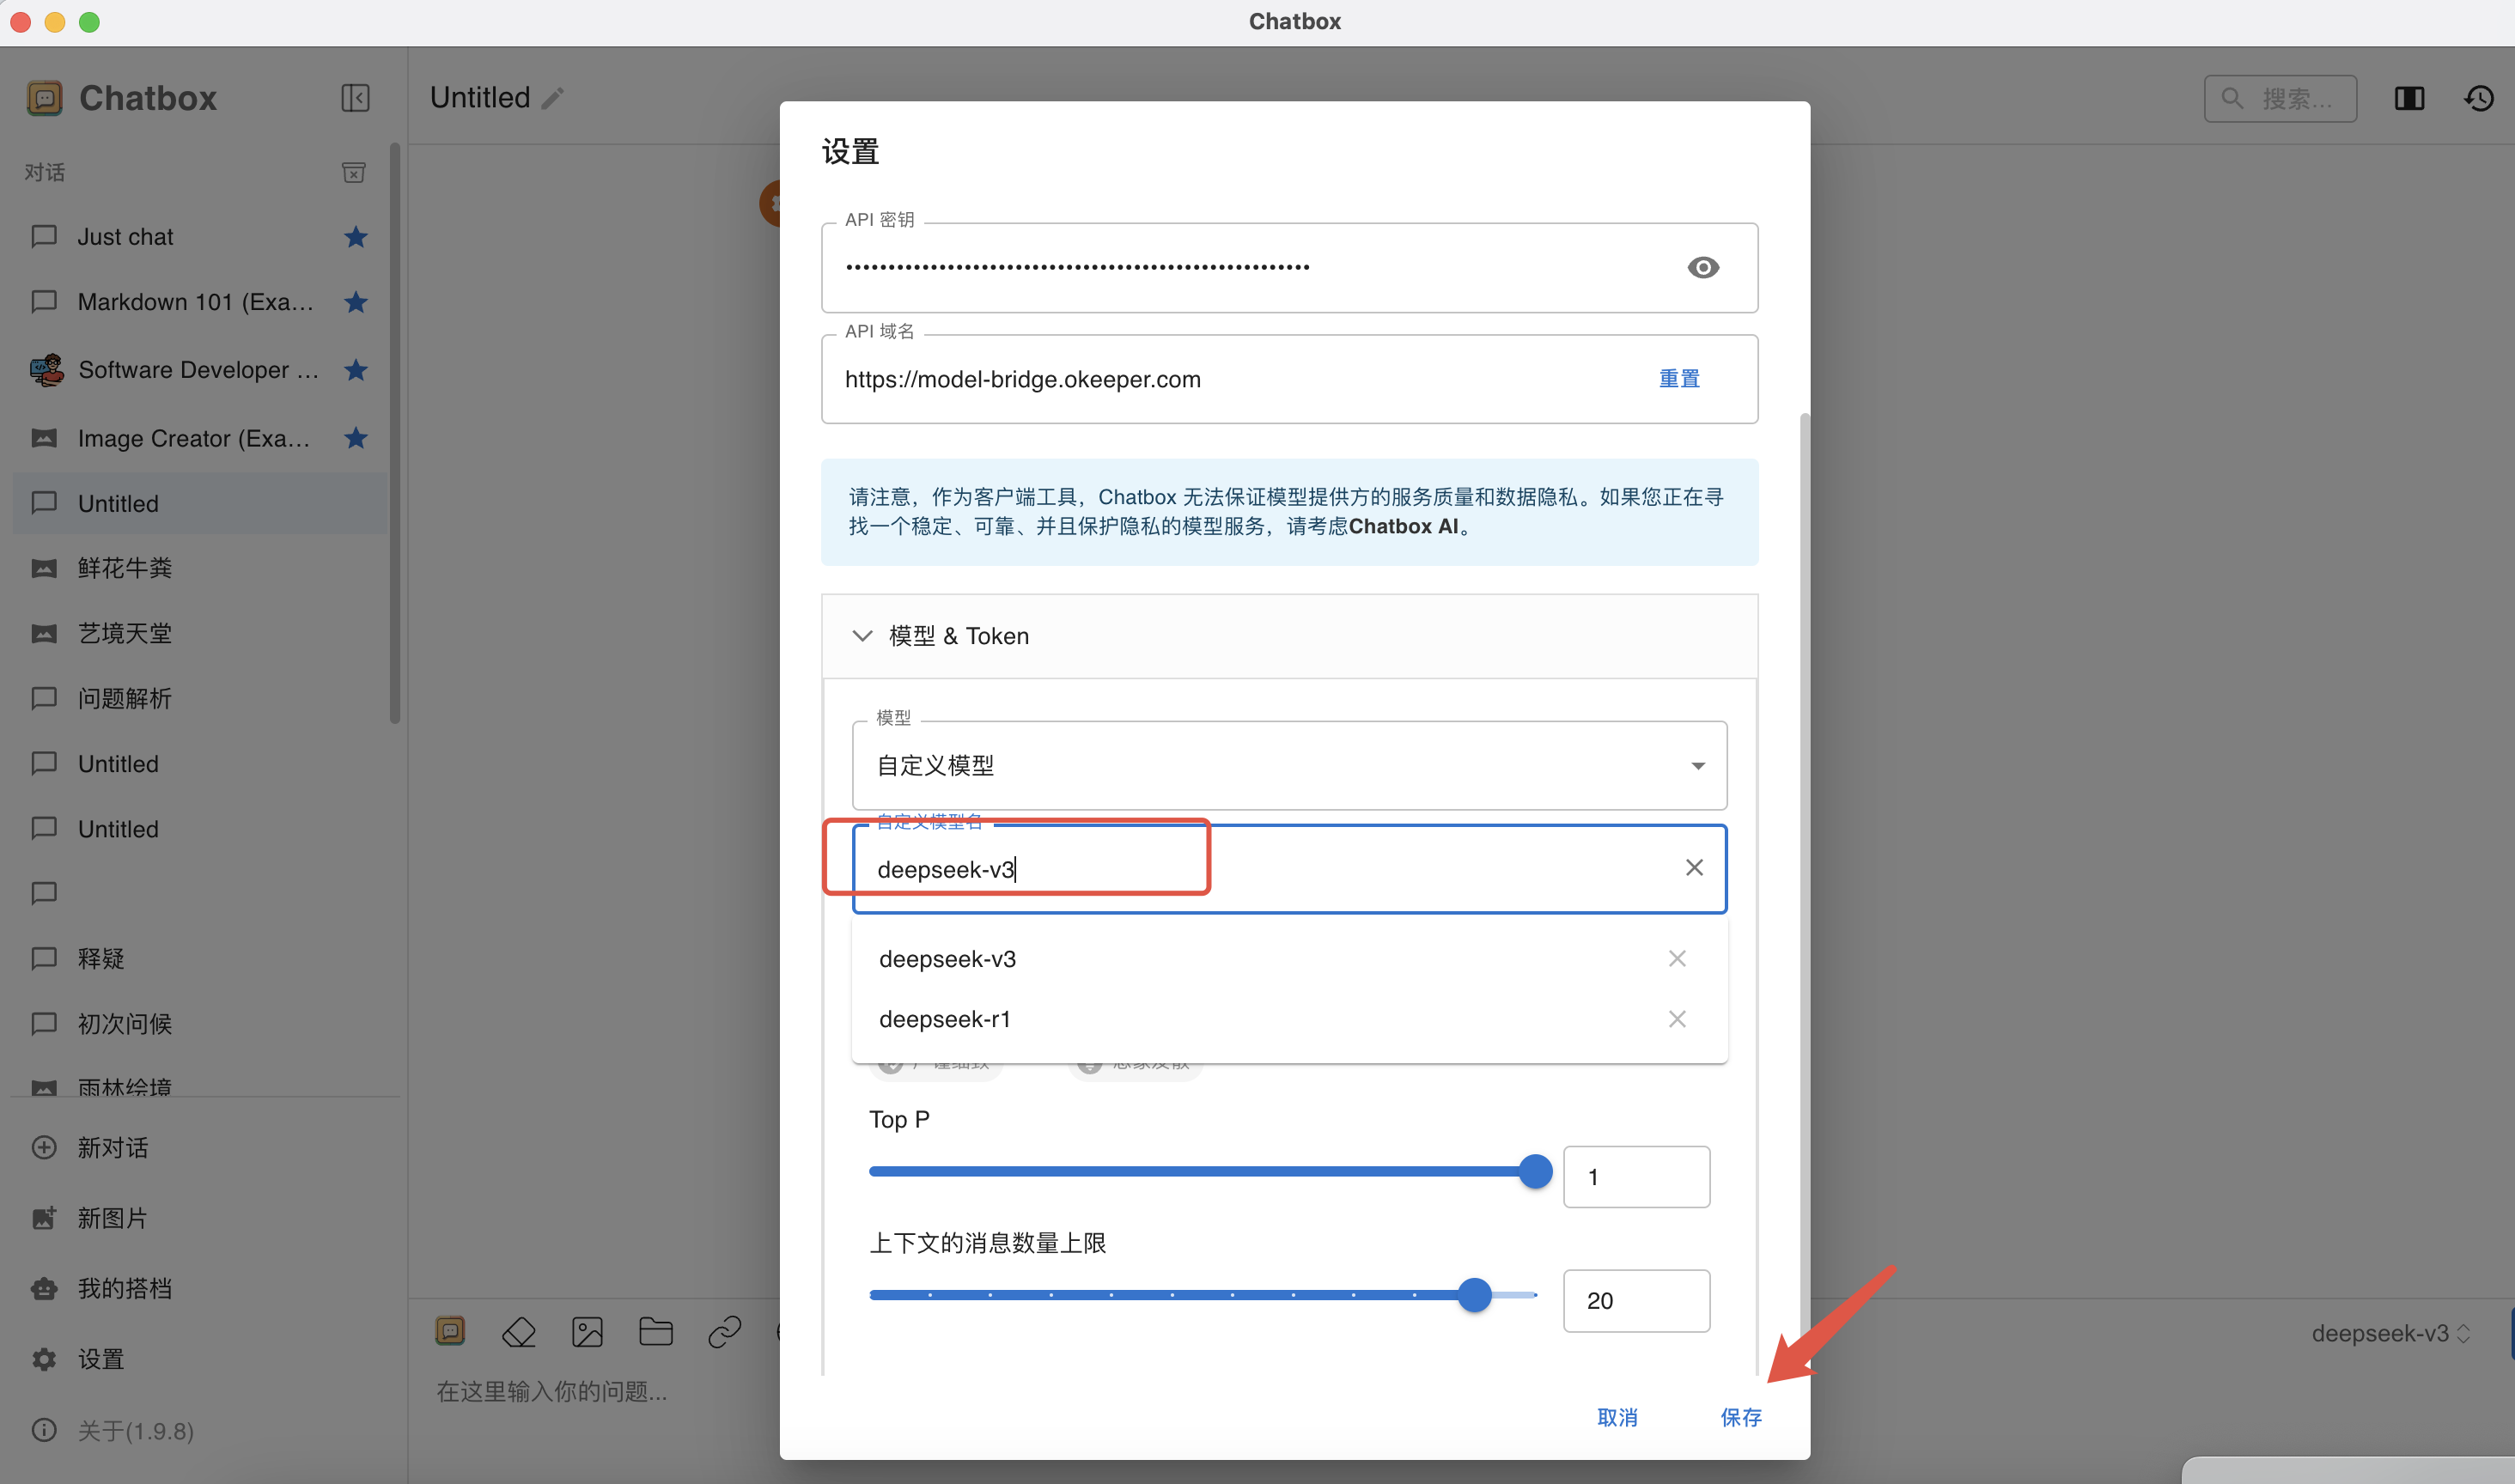Click the folder attach-file icon
Screen dimensions: 2515x1484
point(656,1332)
